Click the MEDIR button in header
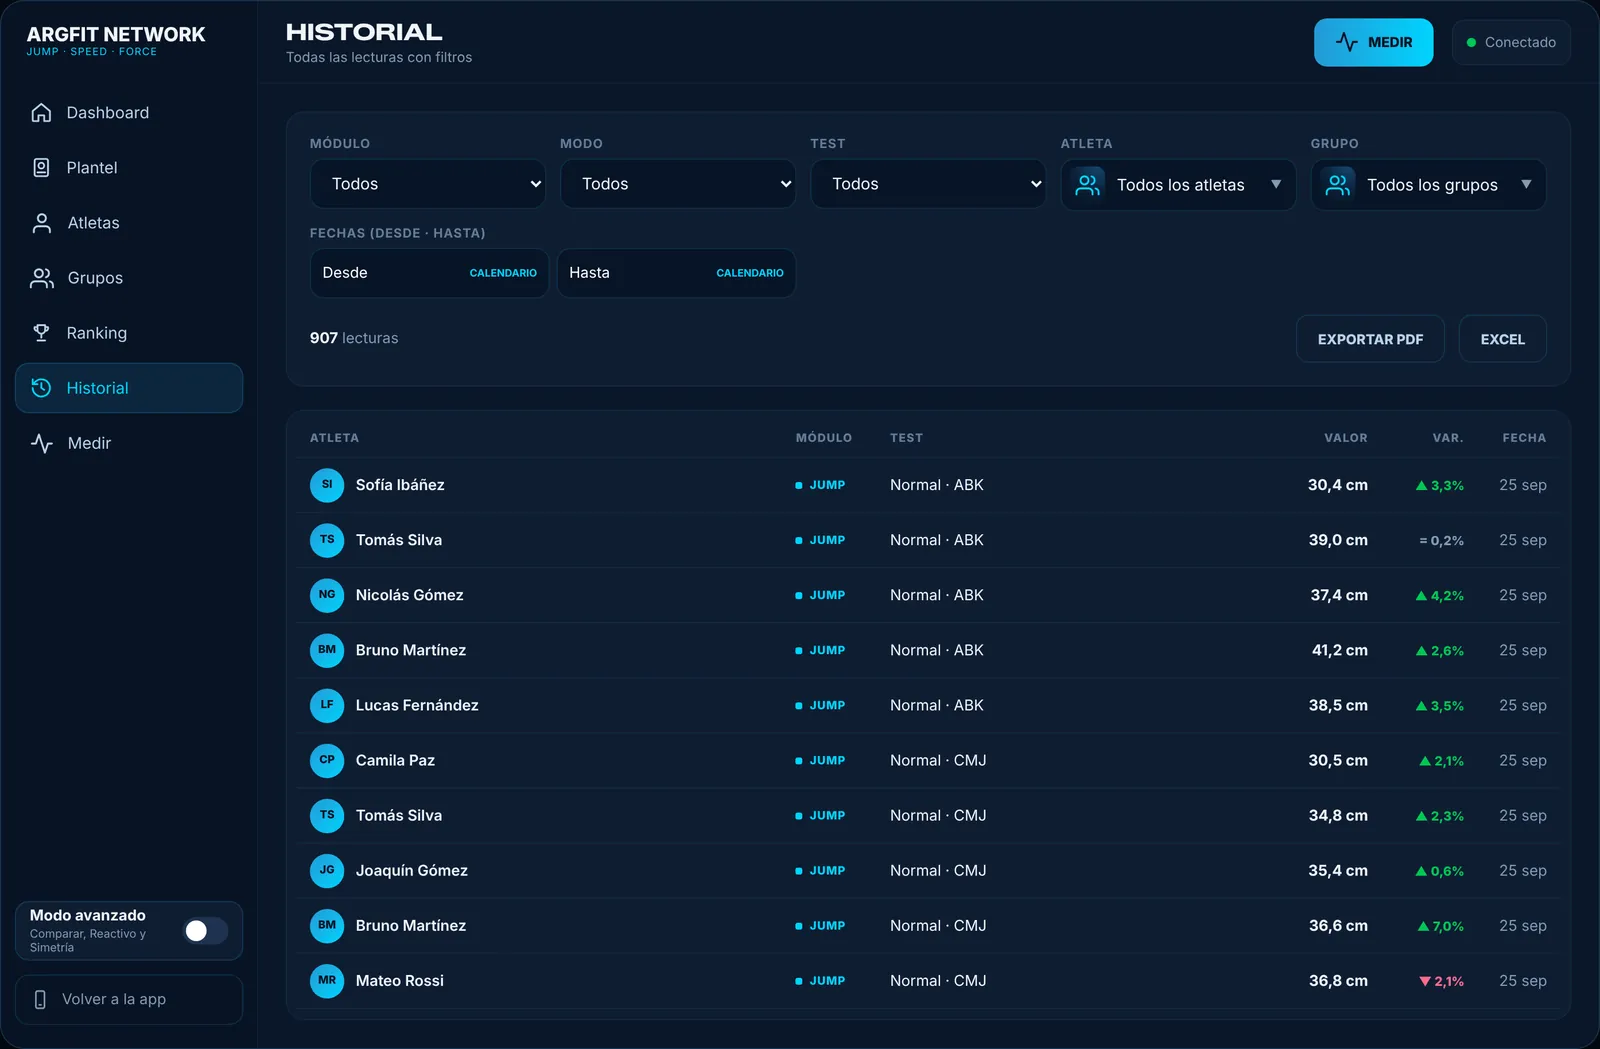This screenshot has height=1049, width=1600. (1373, 42)
